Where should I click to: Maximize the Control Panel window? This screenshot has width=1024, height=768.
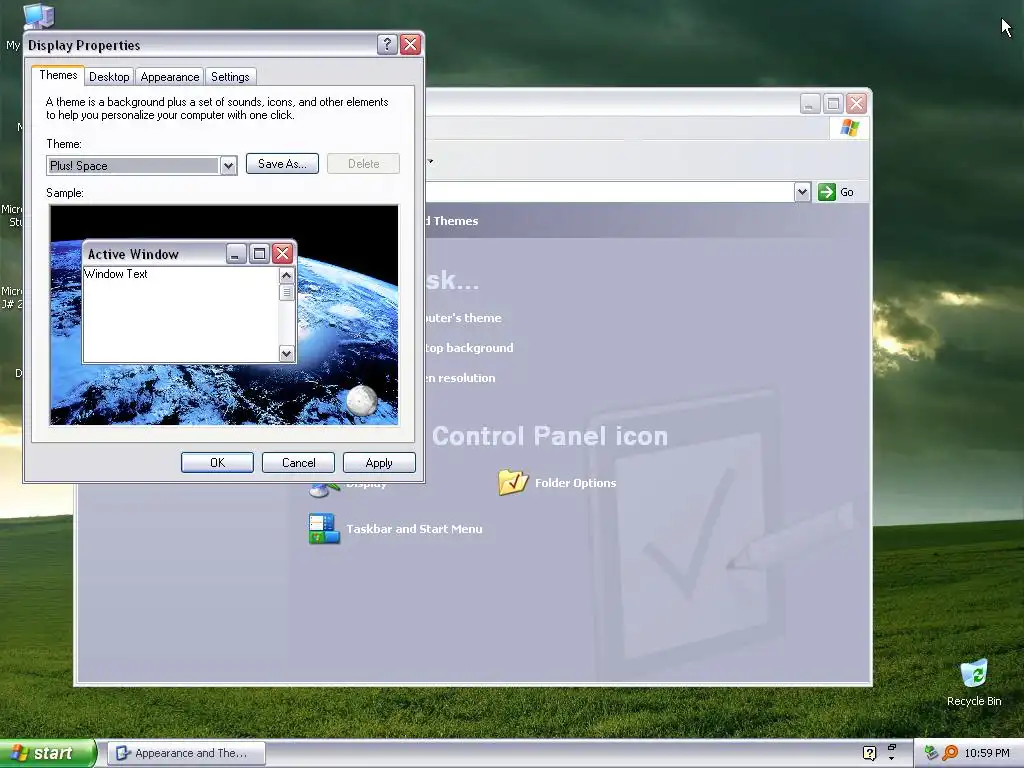pyautogui.click(x=833, y=103)
